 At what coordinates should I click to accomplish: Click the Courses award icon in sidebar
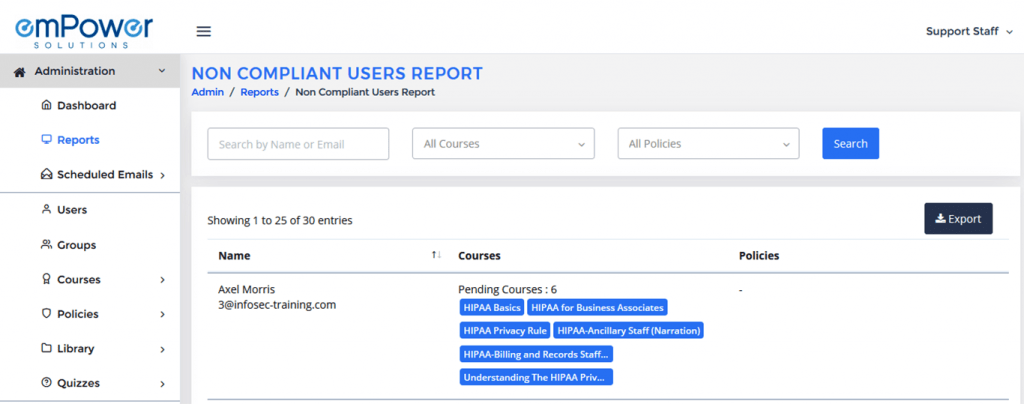(46, 280)
